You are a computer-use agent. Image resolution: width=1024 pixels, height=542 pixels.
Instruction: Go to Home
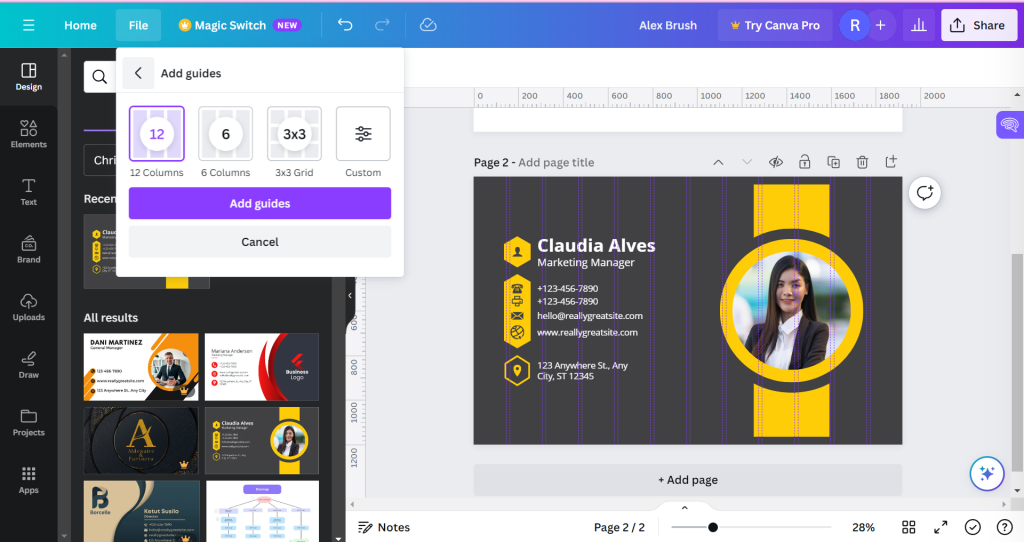click(x=80, y=25)
